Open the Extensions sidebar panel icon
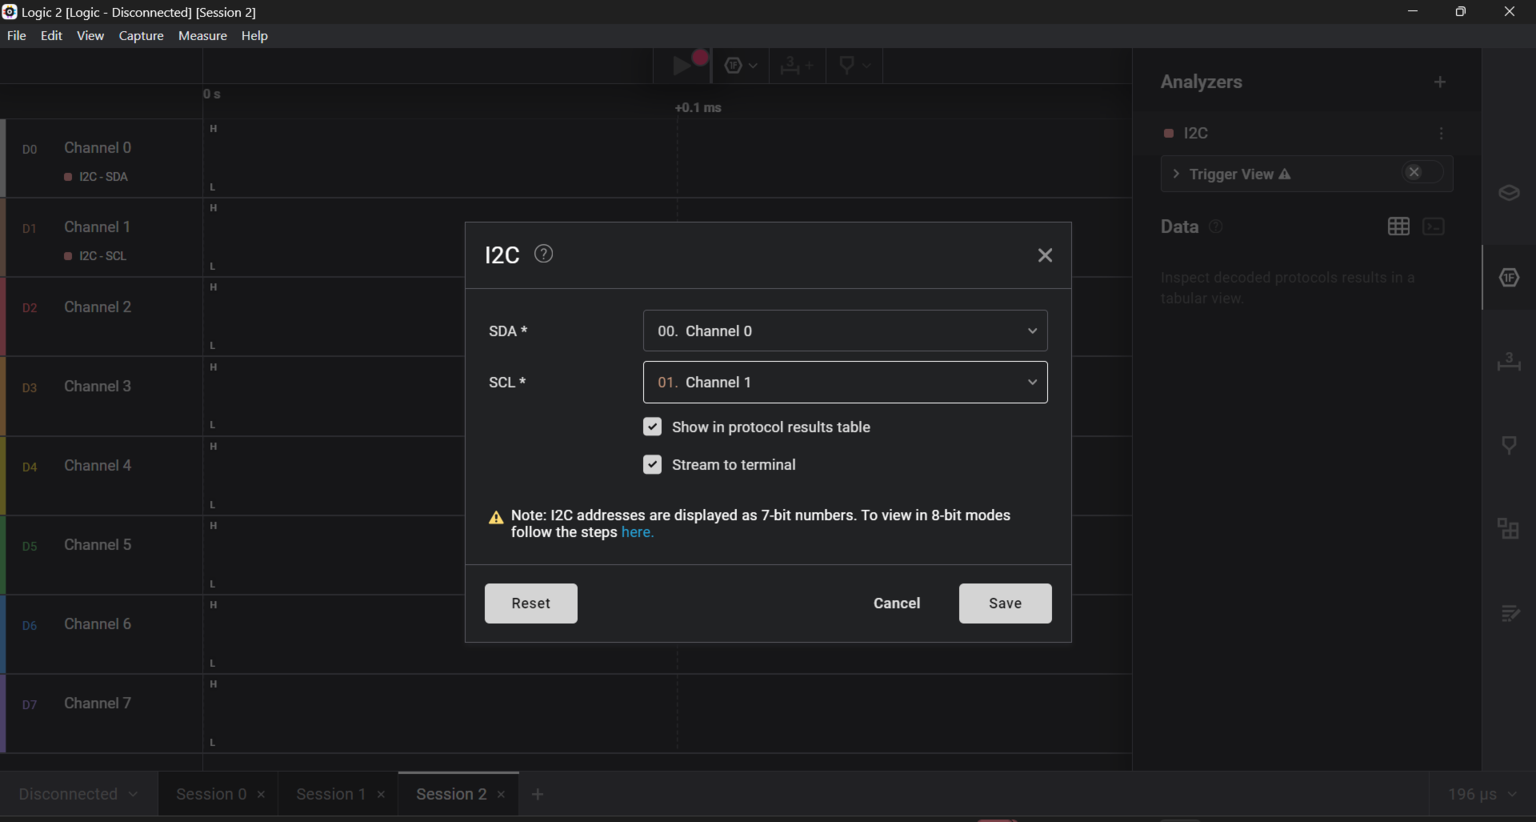Viewport: 1536px width, 822px height. tap(1509, 528)
